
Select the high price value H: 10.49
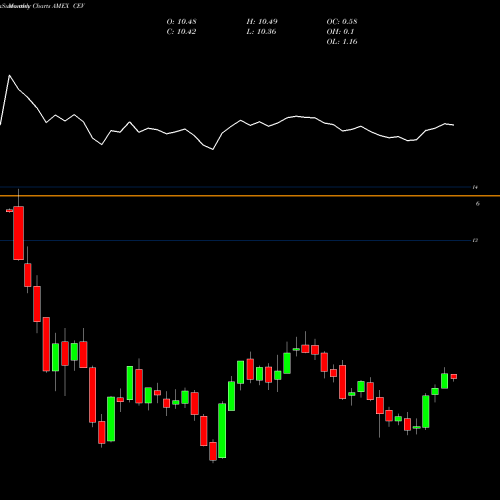point(262,22)
